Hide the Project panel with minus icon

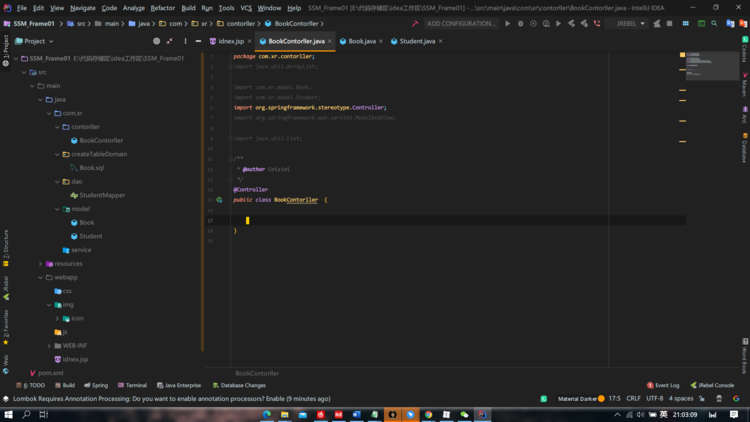coord(198,41)
